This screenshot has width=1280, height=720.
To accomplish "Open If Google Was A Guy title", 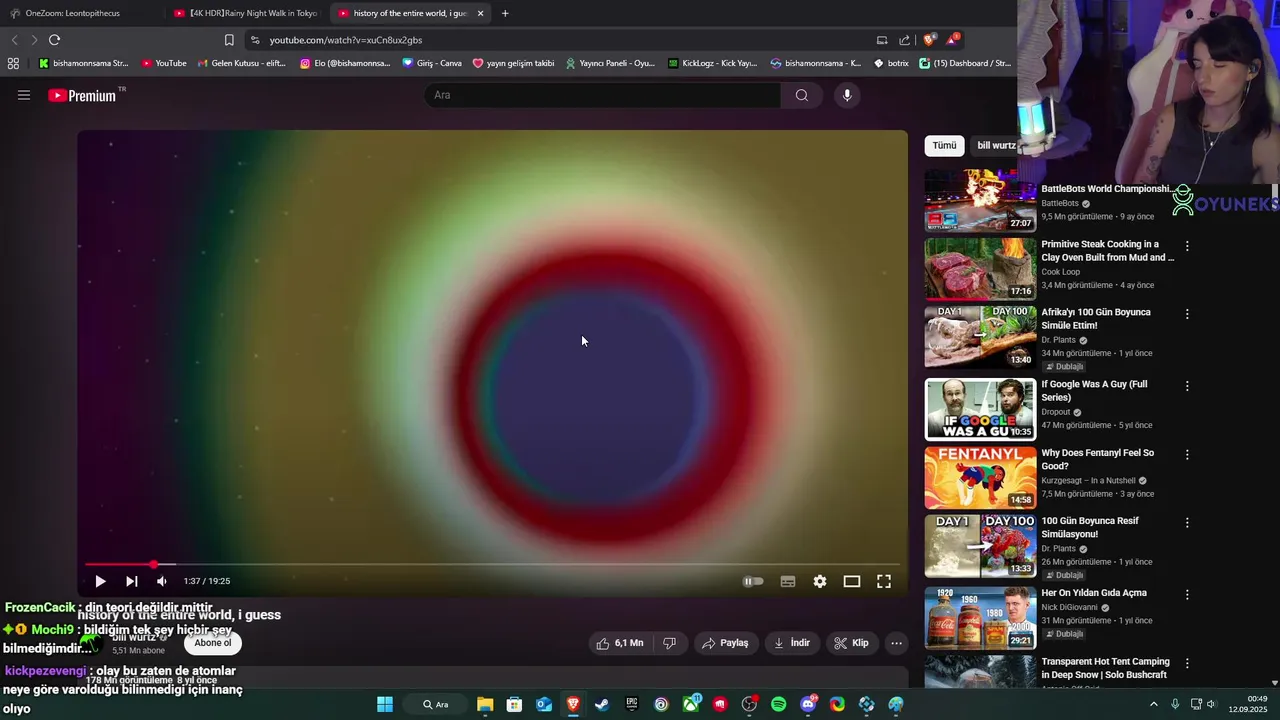I will point(1094,390).
